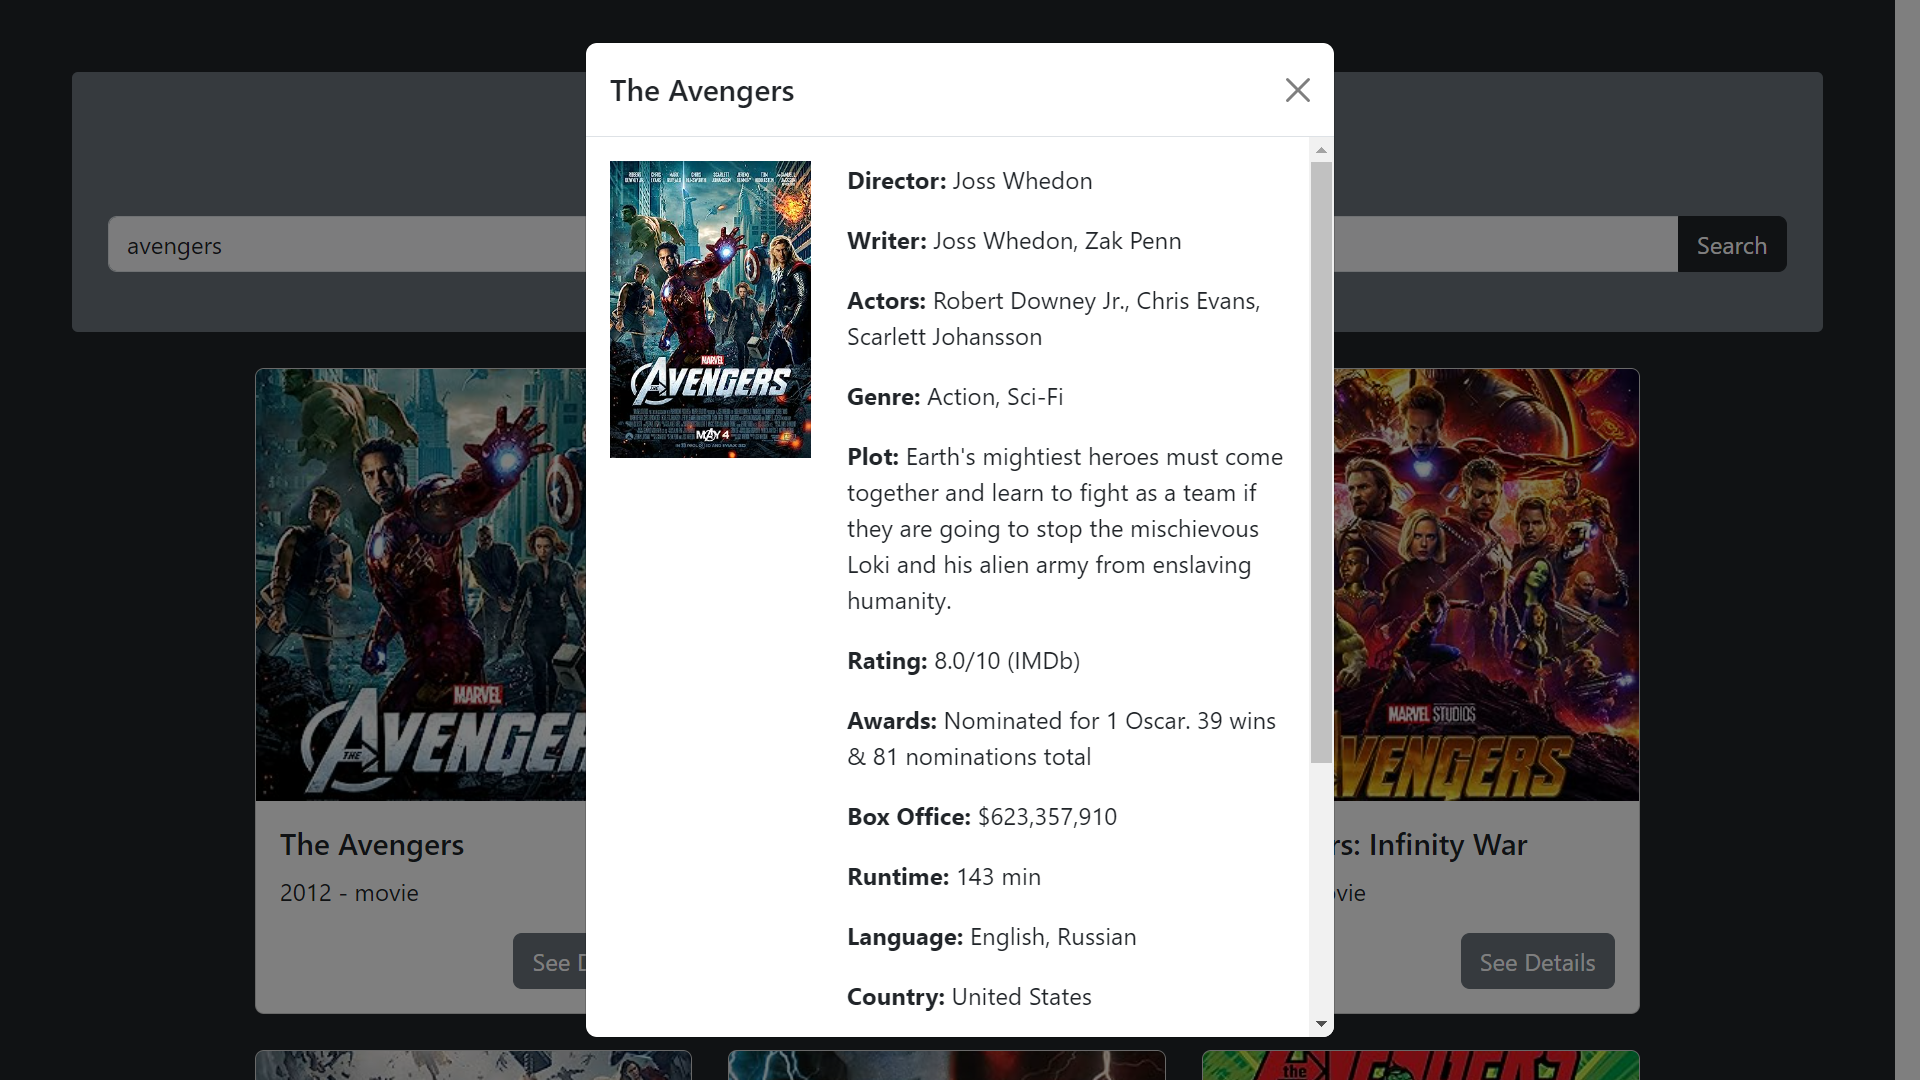Click the Genre Action, Sci-Fi line

click(955, 397)
